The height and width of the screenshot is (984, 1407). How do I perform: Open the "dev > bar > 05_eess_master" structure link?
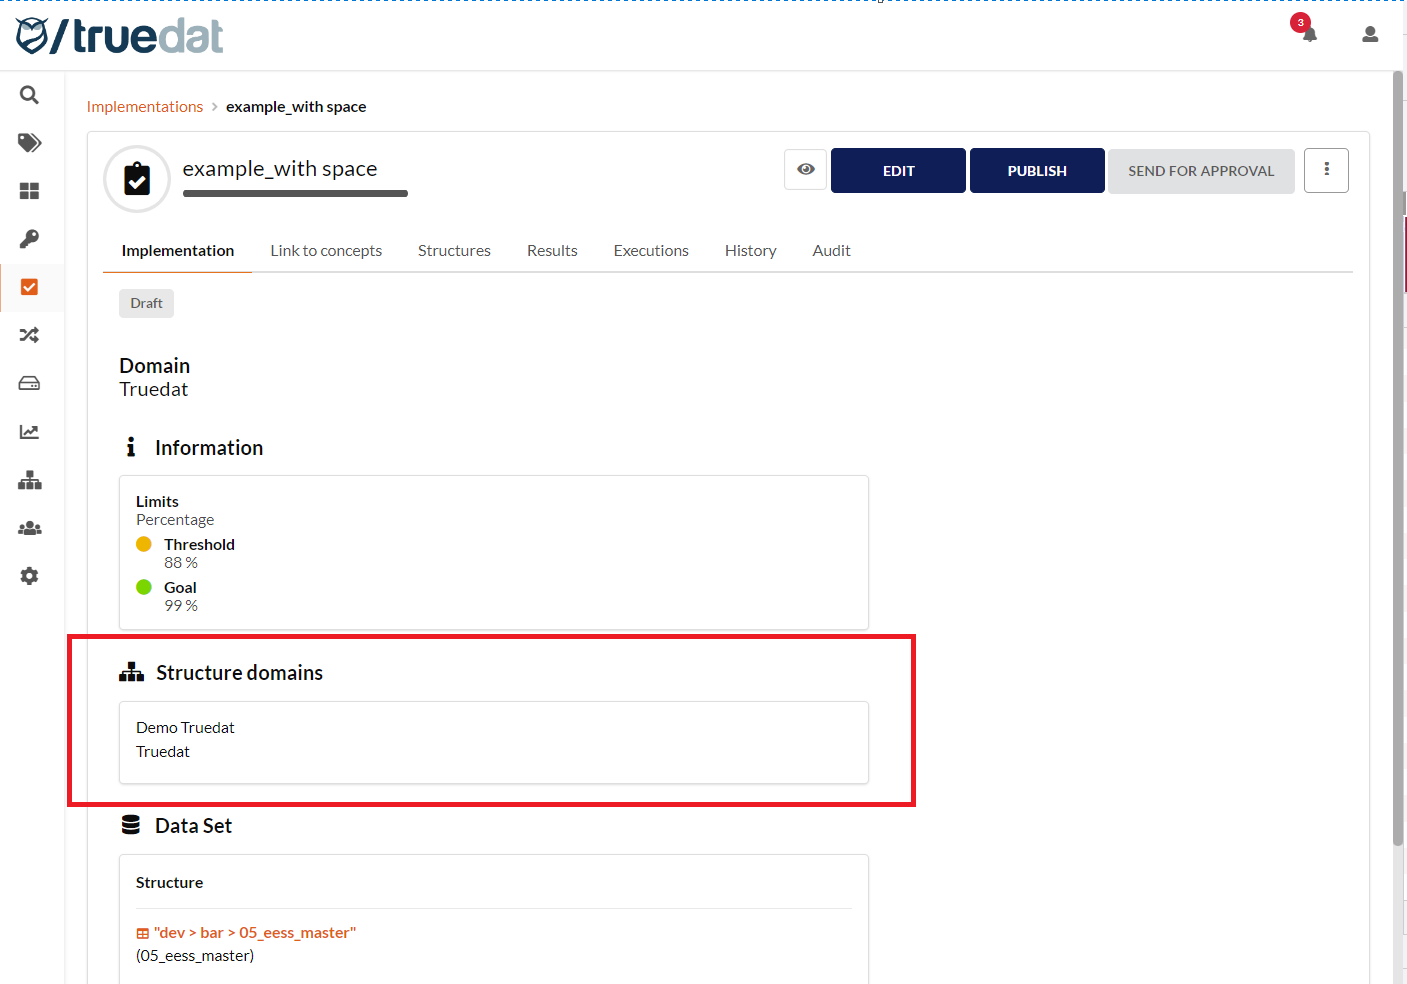(254, 933)
